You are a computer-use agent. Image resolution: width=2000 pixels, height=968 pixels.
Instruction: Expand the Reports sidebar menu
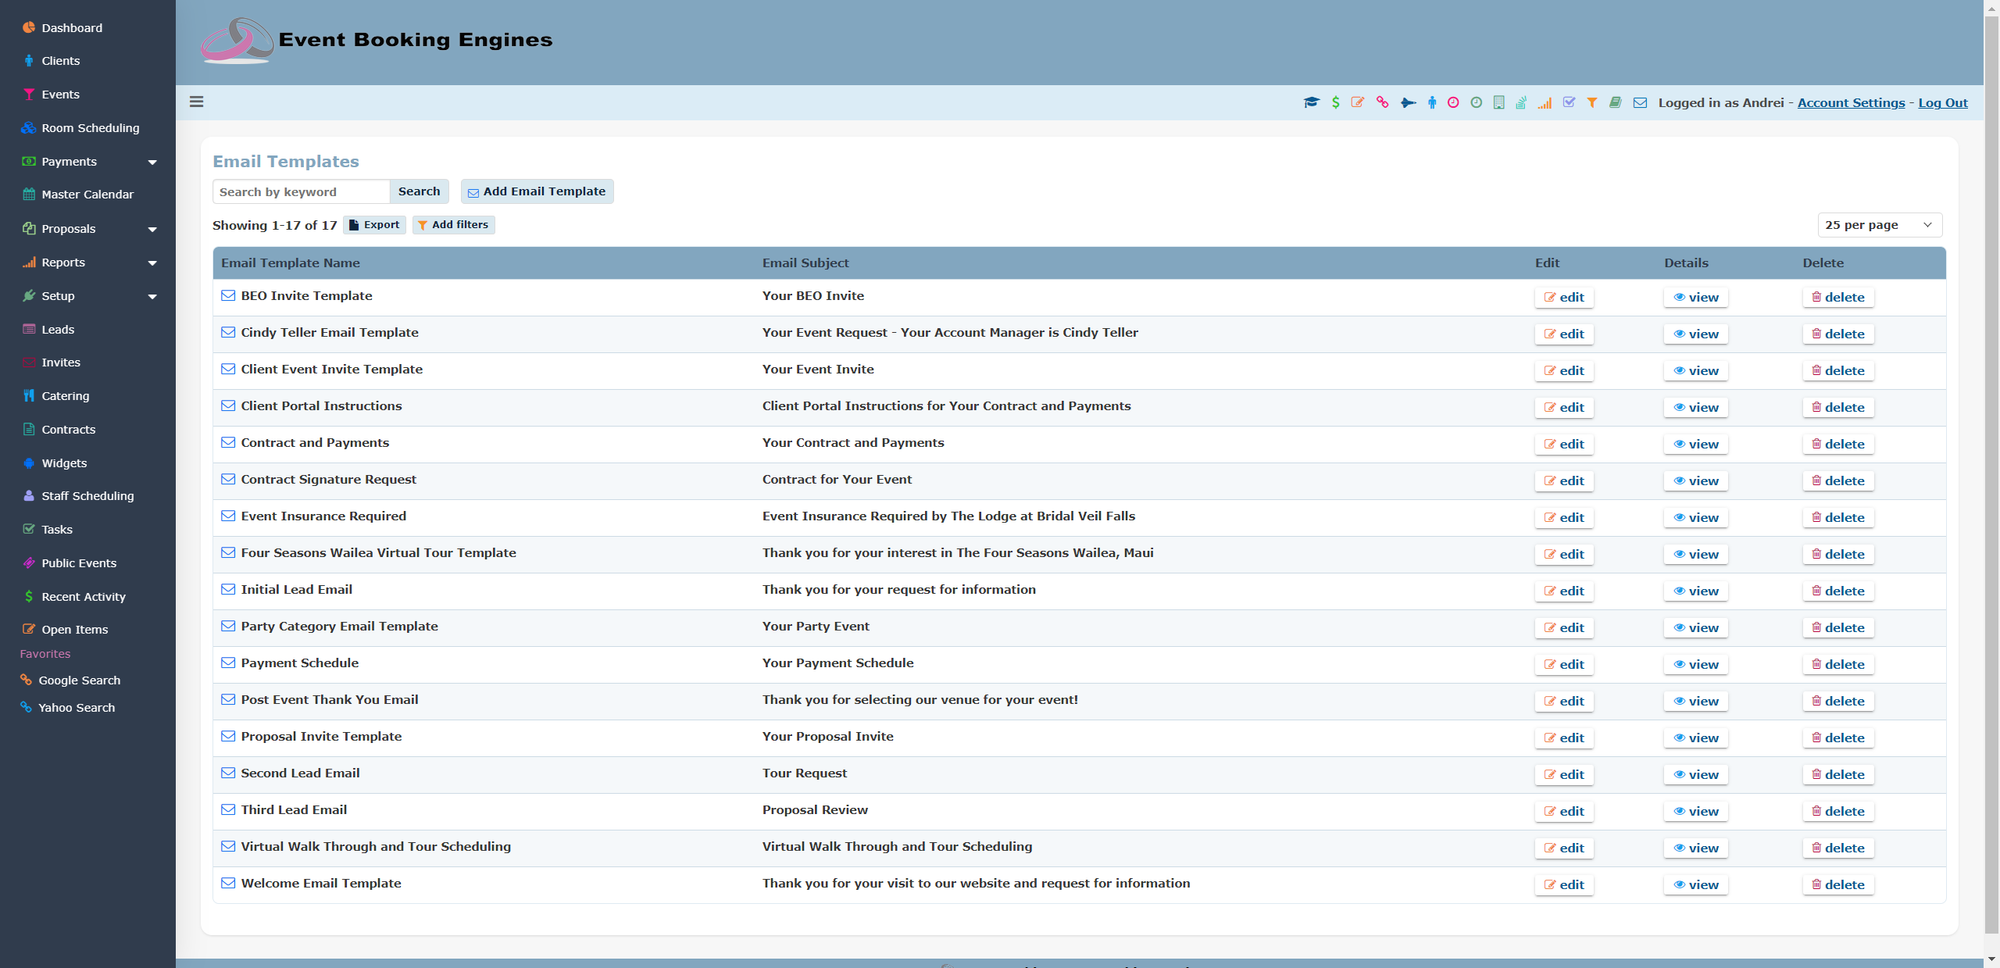(x=152, y=263)
